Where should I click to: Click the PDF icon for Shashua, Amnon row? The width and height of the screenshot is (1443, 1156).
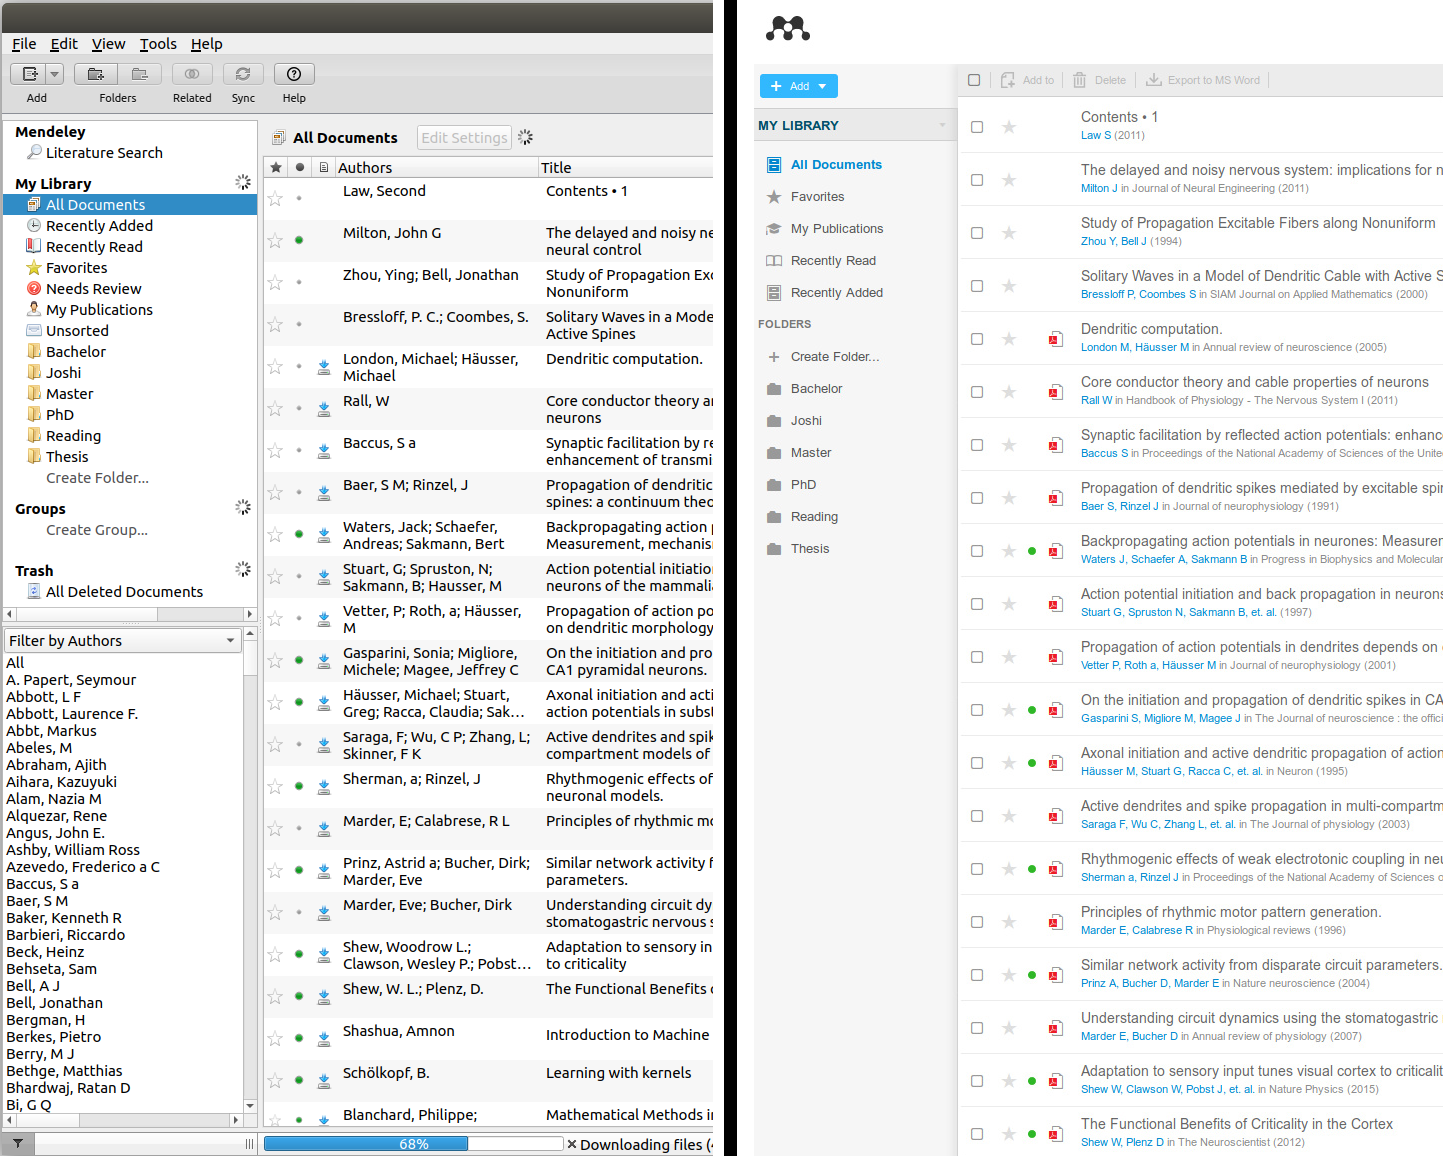click(324, 1039)
